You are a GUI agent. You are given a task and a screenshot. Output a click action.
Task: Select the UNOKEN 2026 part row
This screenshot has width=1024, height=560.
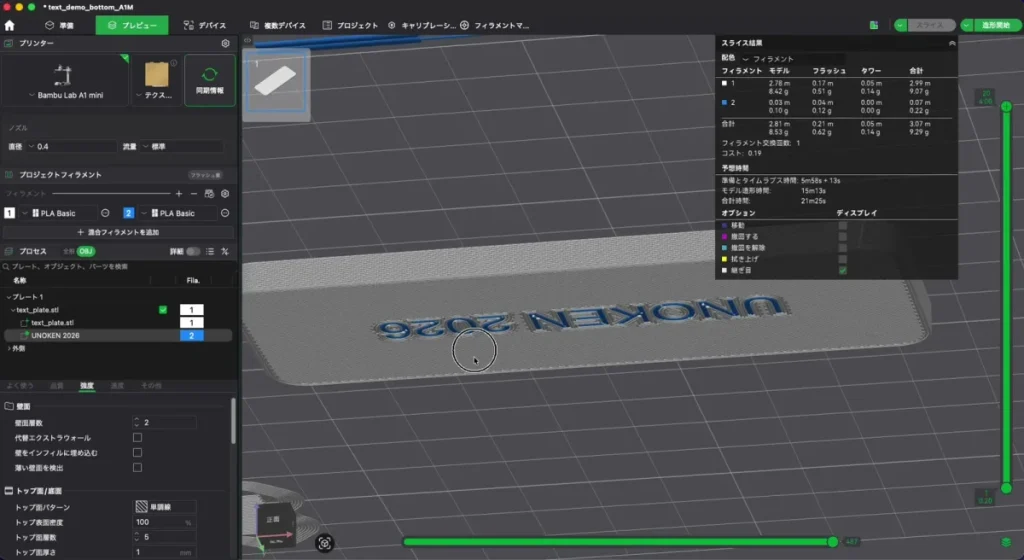118,335
